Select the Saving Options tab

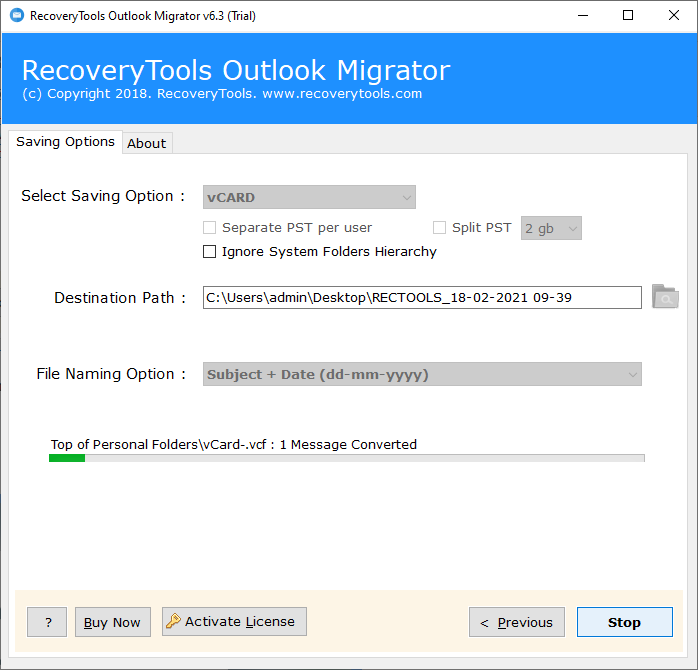pos(65,142)
